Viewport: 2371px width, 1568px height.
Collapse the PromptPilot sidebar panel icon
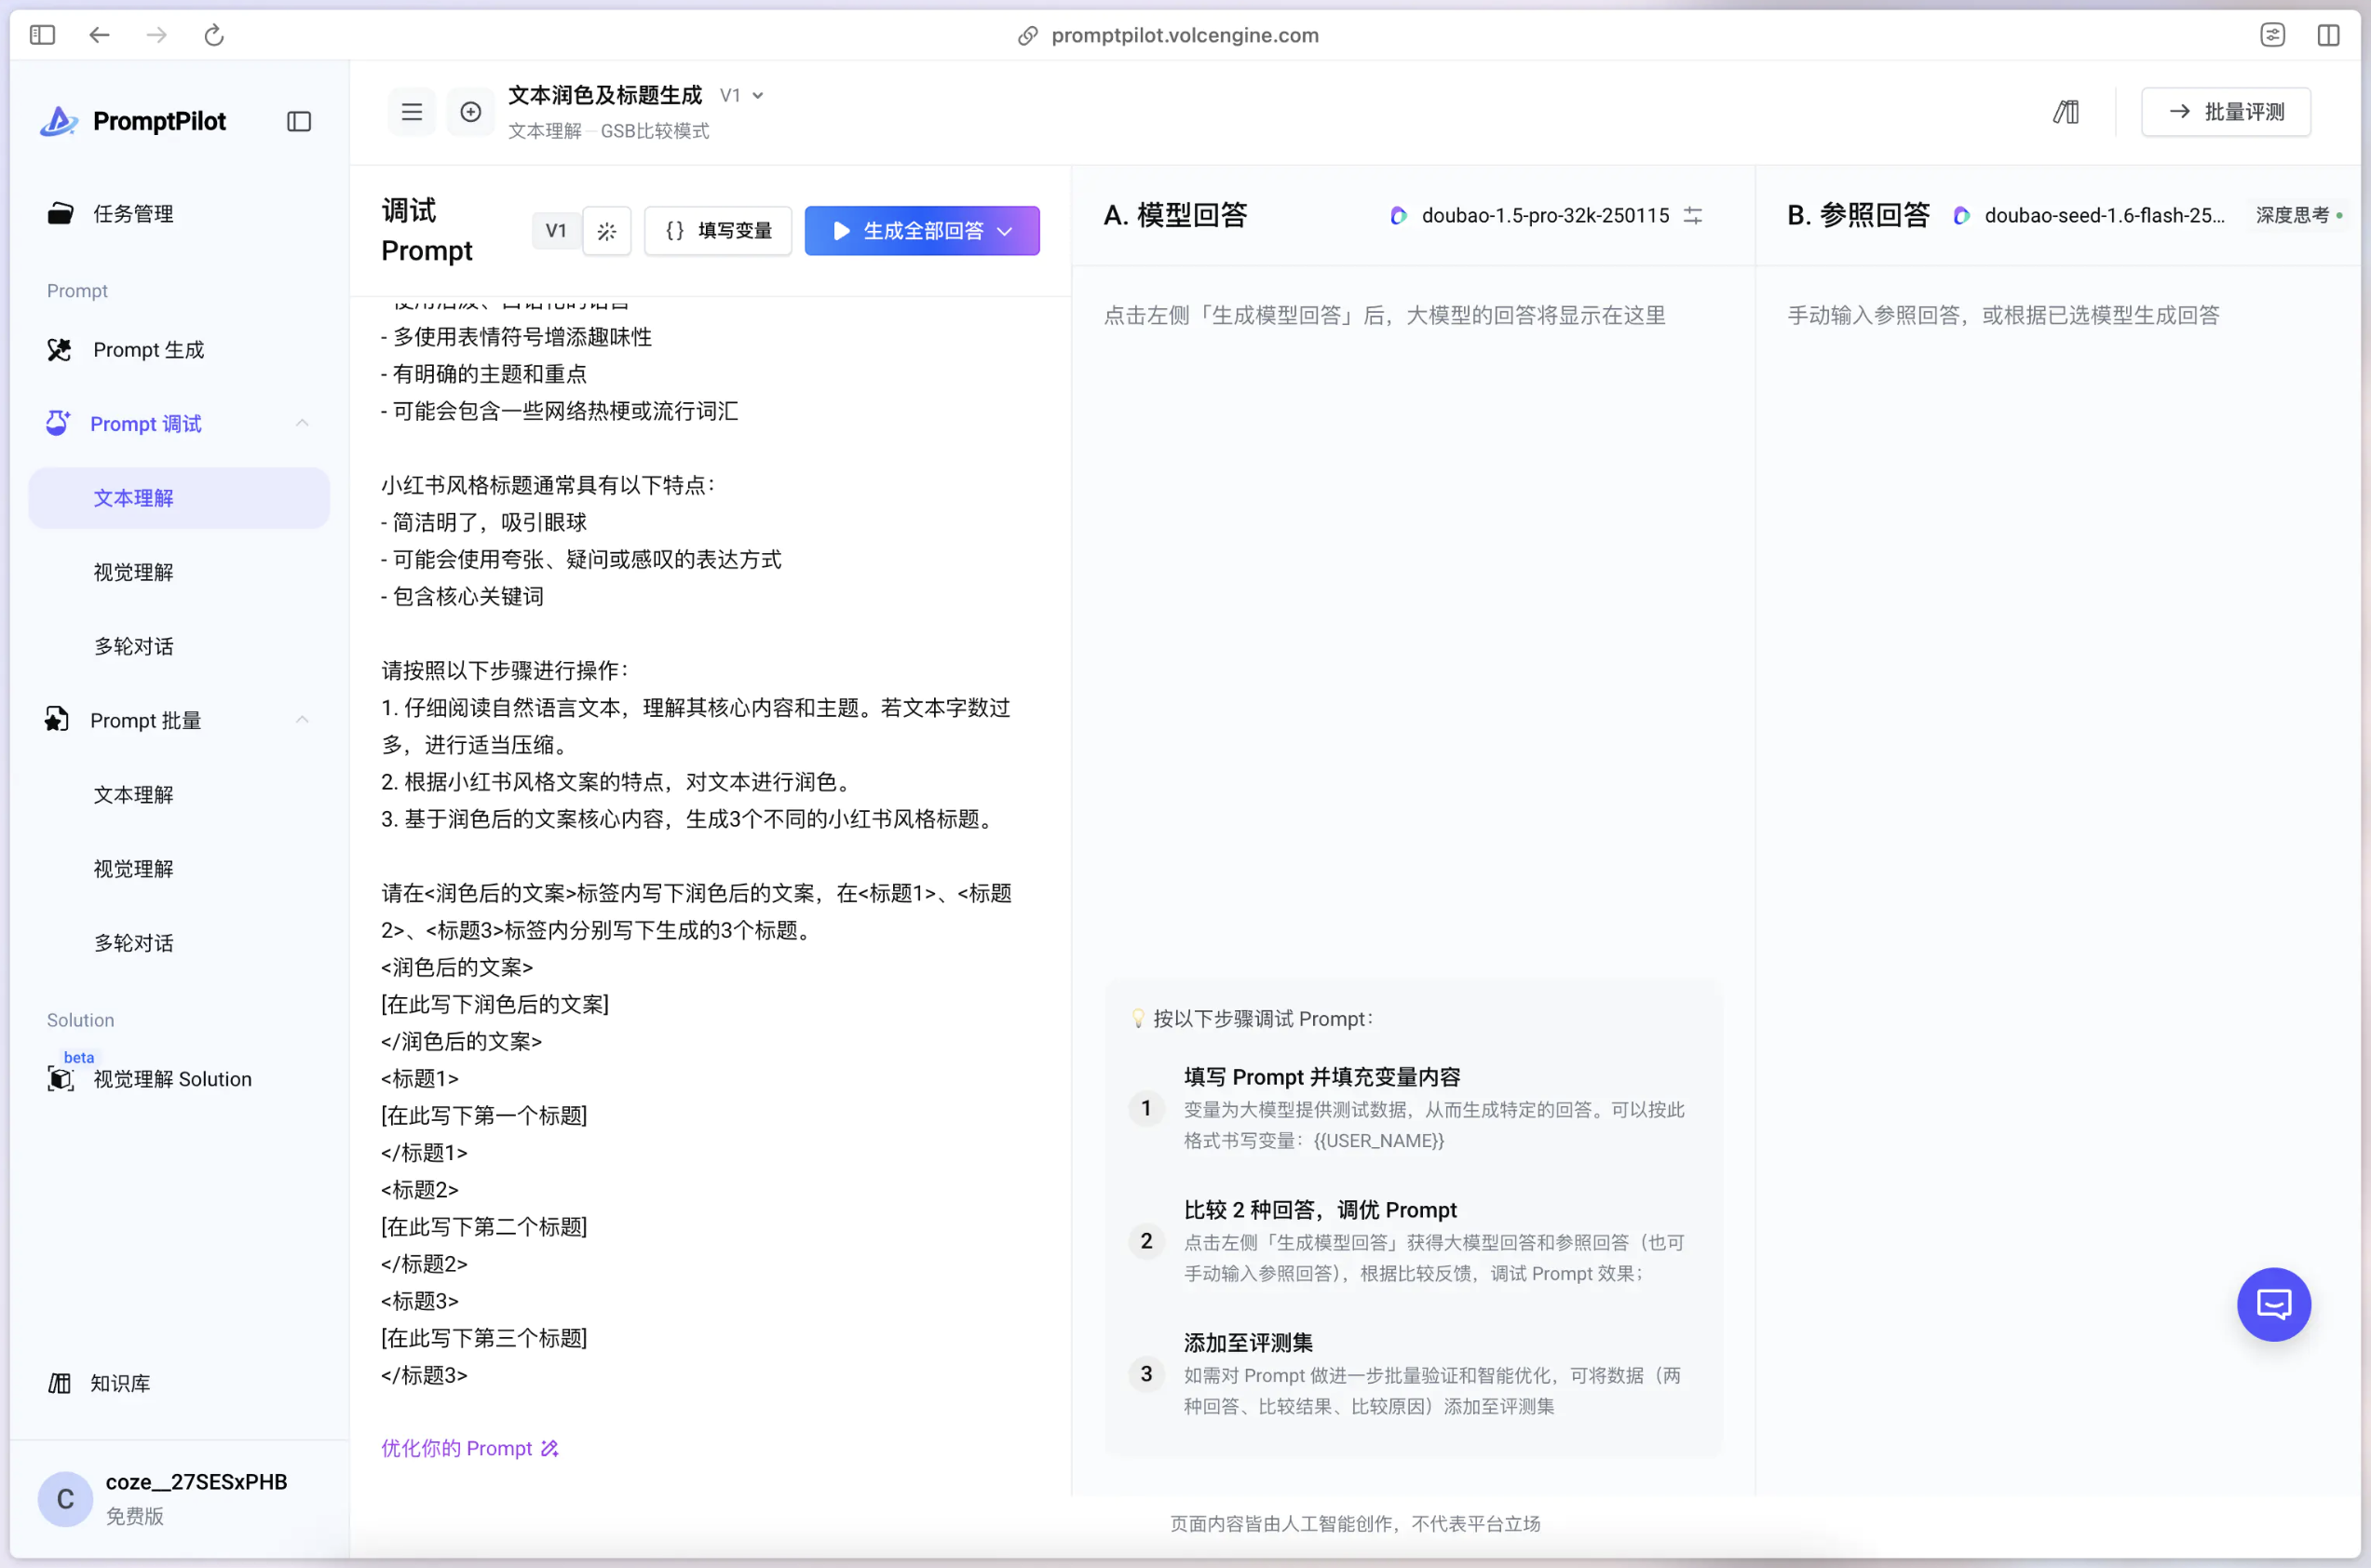tap(299, 121)
